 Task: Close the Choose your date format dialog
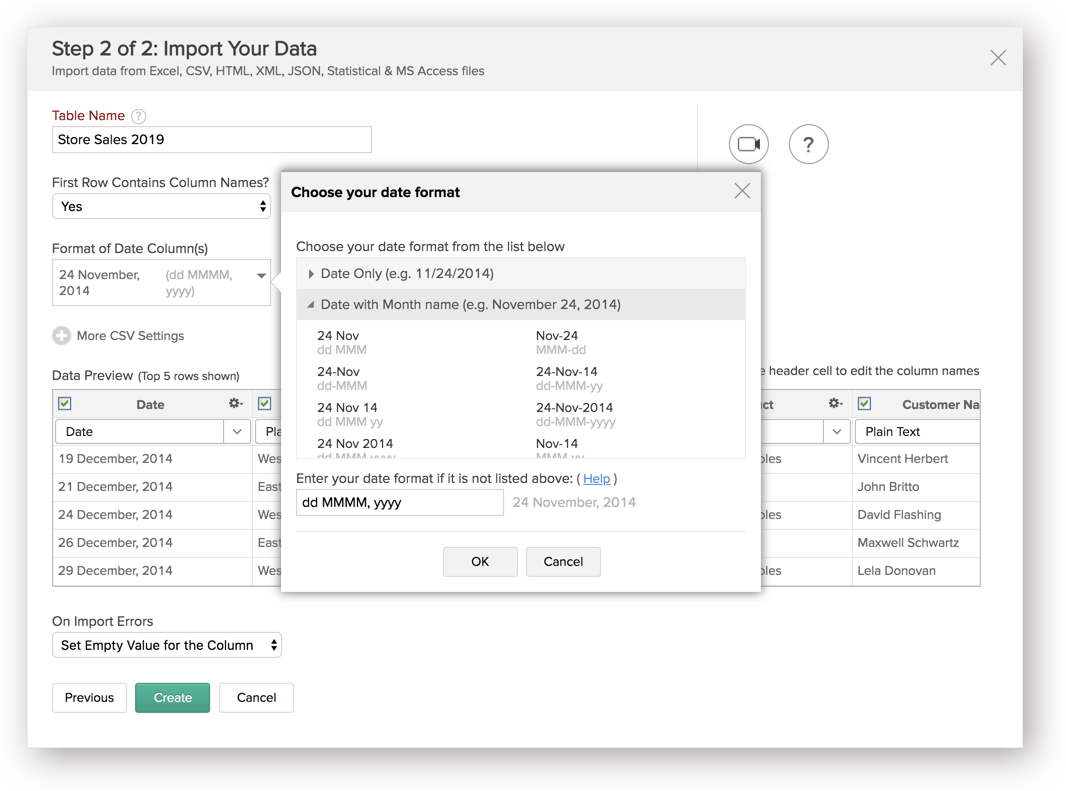point(742,191)
